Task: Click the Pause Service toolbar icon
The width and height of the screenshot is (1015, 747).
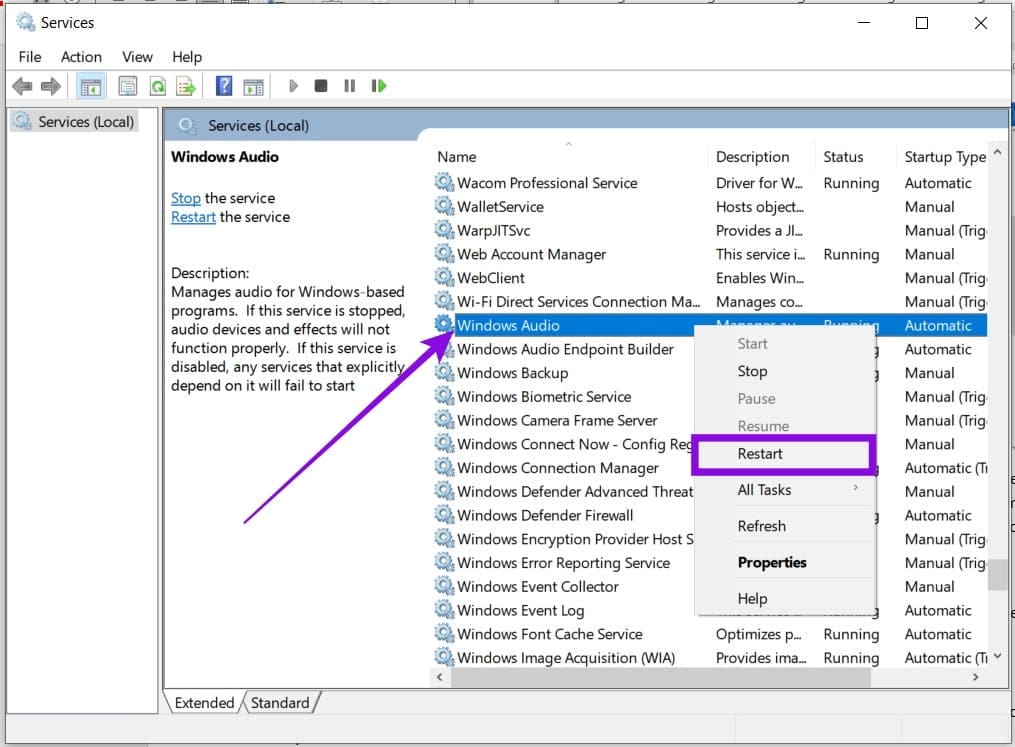Action: pyautogui.click(x=350, y=85)
